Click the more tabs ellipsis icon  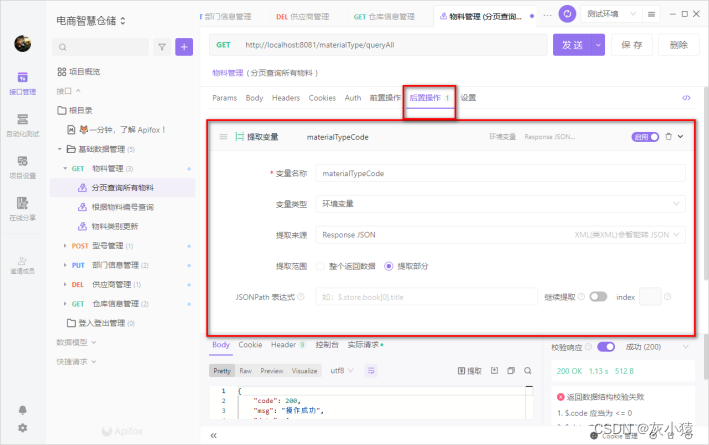(x=548, y=15)
